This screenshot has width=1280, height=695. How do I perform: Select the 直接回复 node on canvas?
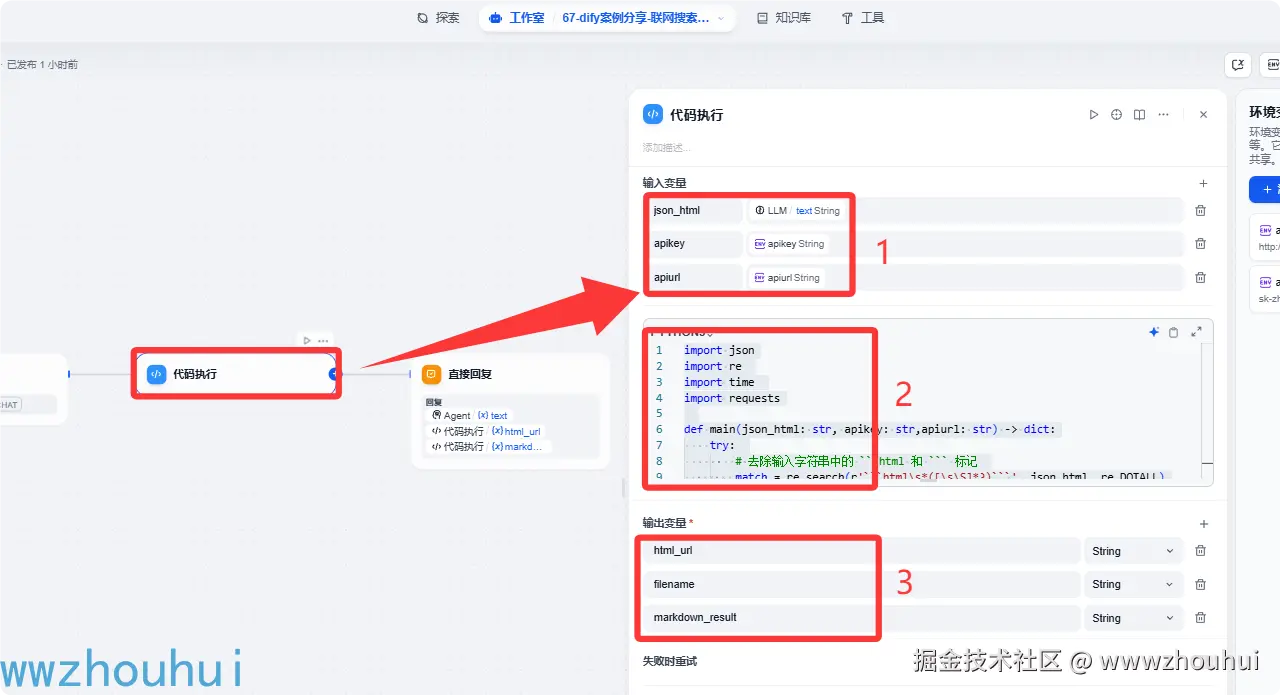[510, 411]
